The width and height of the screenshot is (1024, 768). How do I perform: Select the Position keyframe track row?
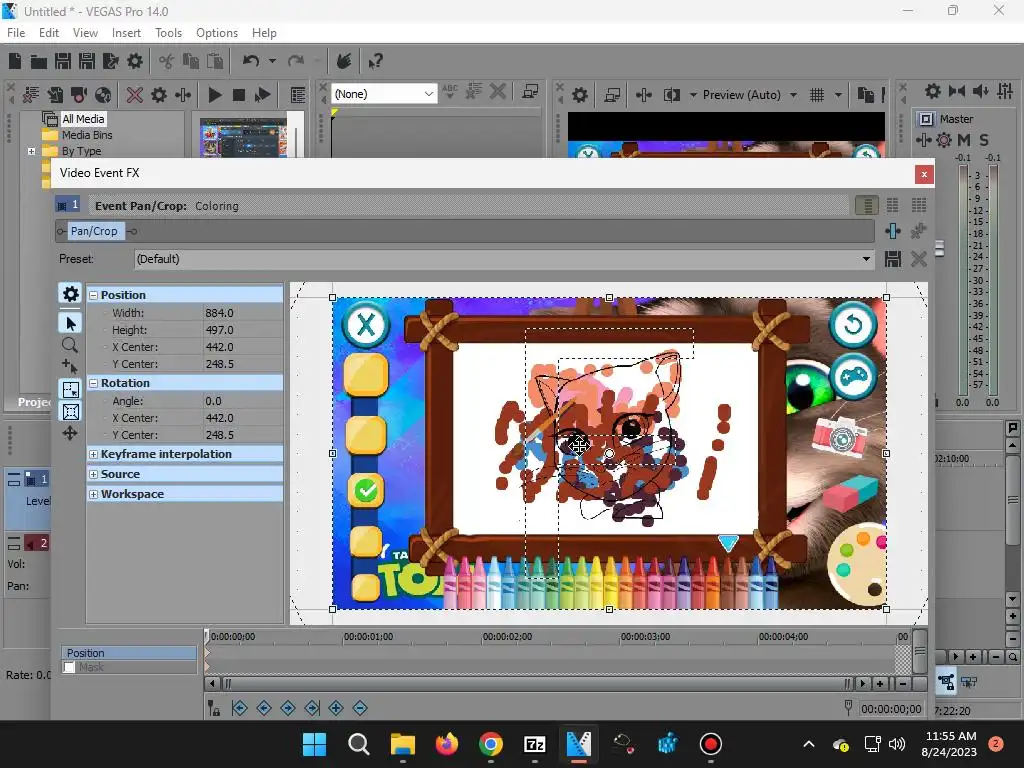(x=129, y=653)
